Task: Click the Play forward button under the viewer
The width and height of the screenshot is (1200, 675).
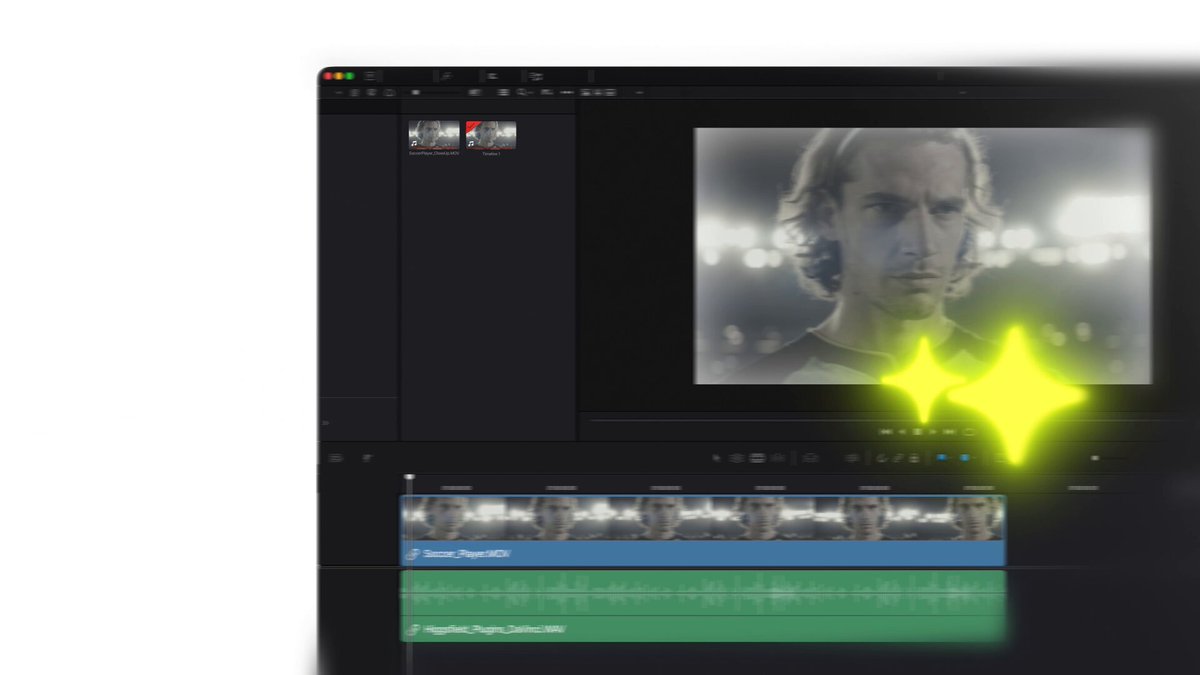Action: point(933,432)
